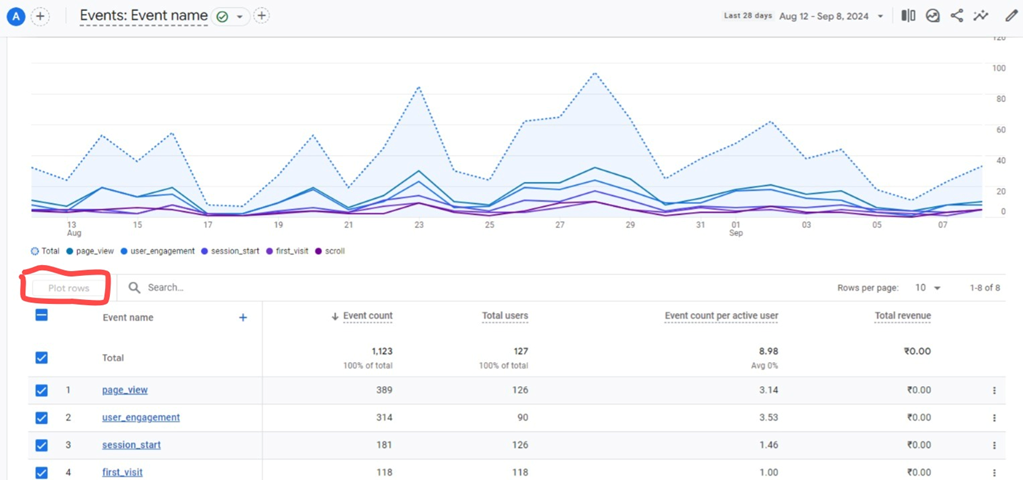Click the plus icon beside Event name column

(242, 317)
